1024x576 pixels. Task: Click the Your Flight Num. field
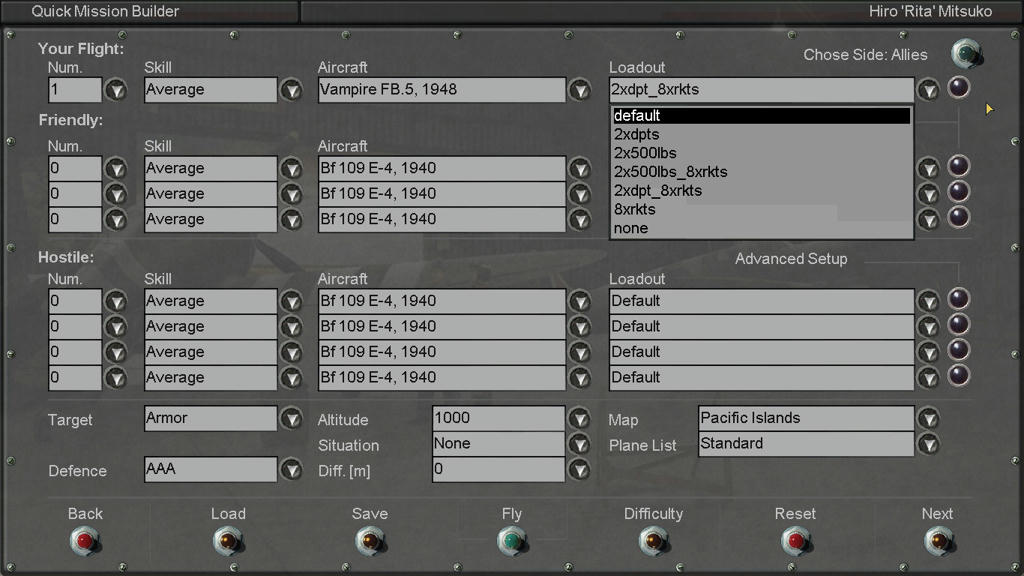coord(75,90)
